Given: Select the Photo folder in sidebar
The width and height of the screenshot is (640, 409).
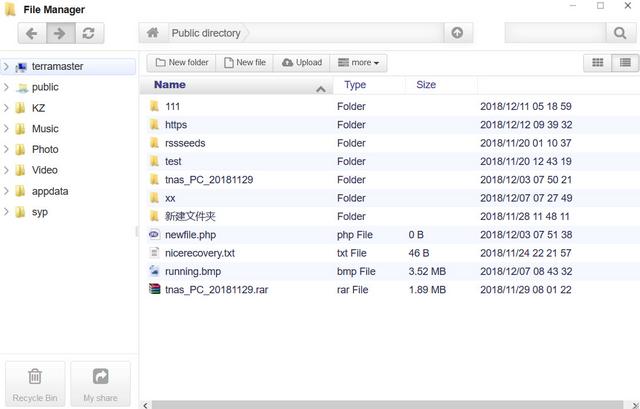Looking at the screenshot, I should tap(45, 149).
